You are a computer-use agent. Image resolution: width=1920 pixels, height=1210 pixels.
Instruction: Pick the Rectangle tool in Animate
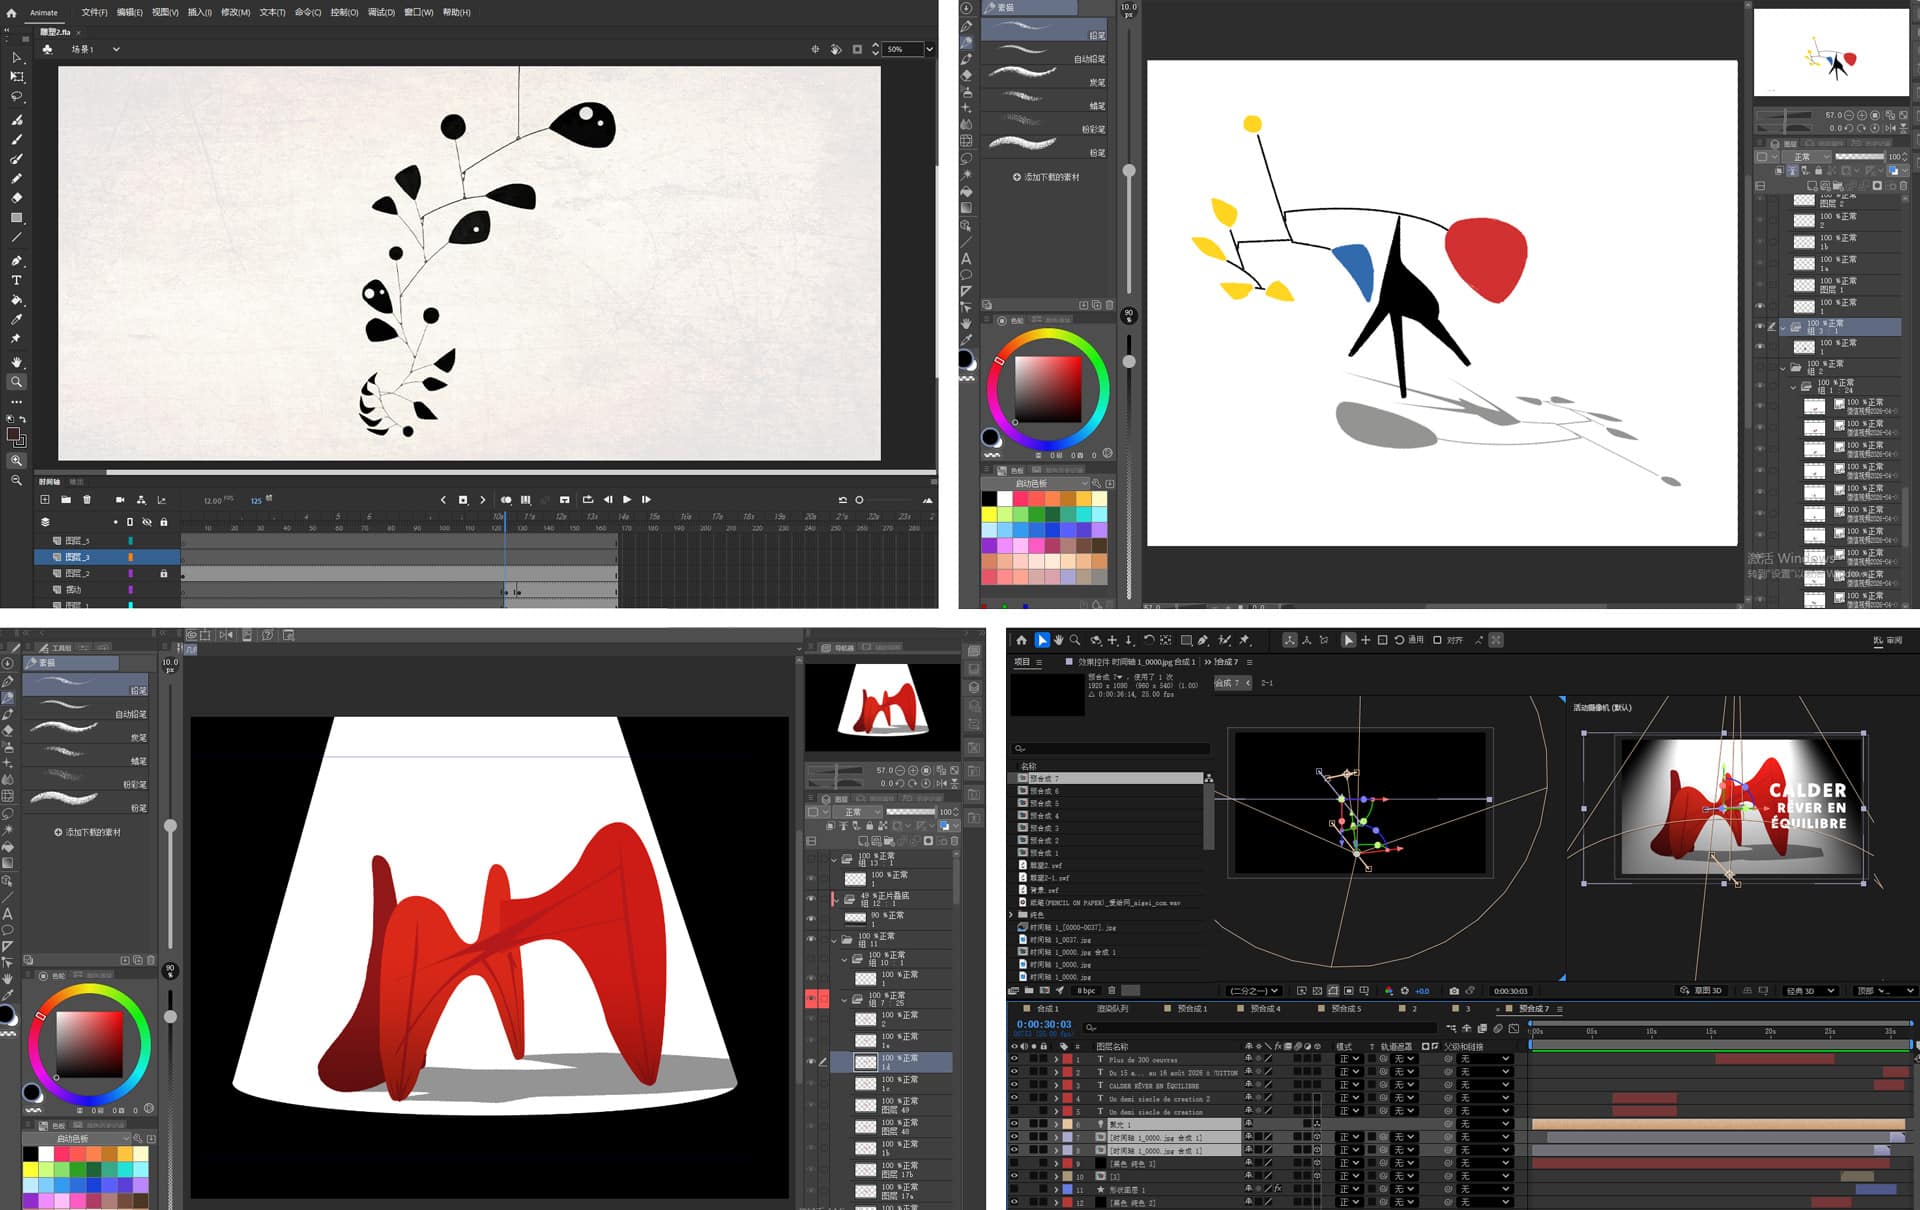point(16,217)
